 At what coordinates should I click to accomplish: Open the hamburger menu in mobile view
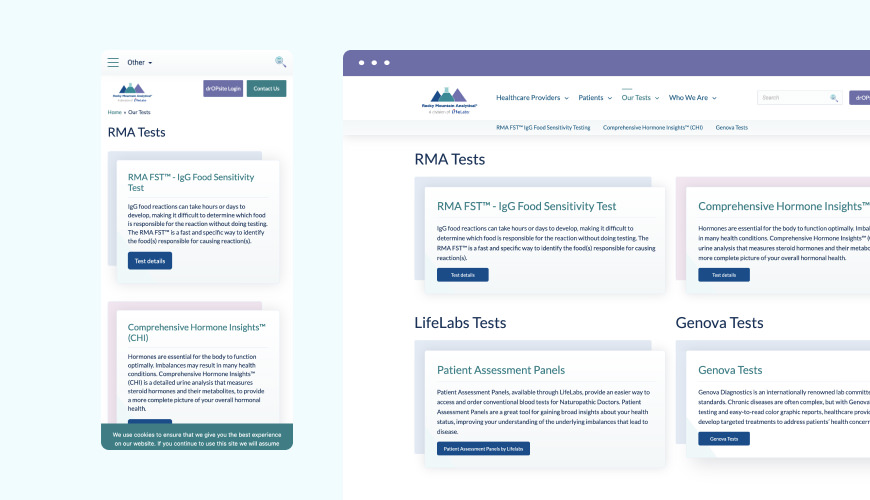pos(113,63)
